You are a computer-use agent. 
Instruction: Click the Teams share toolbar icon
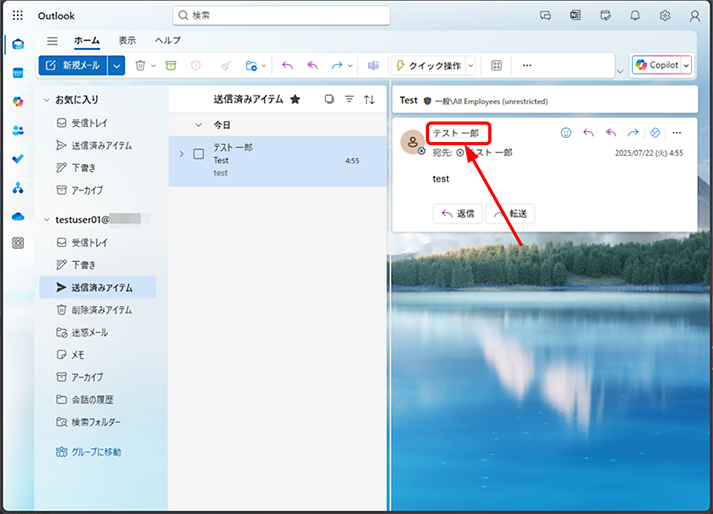[x=373, y=66]
